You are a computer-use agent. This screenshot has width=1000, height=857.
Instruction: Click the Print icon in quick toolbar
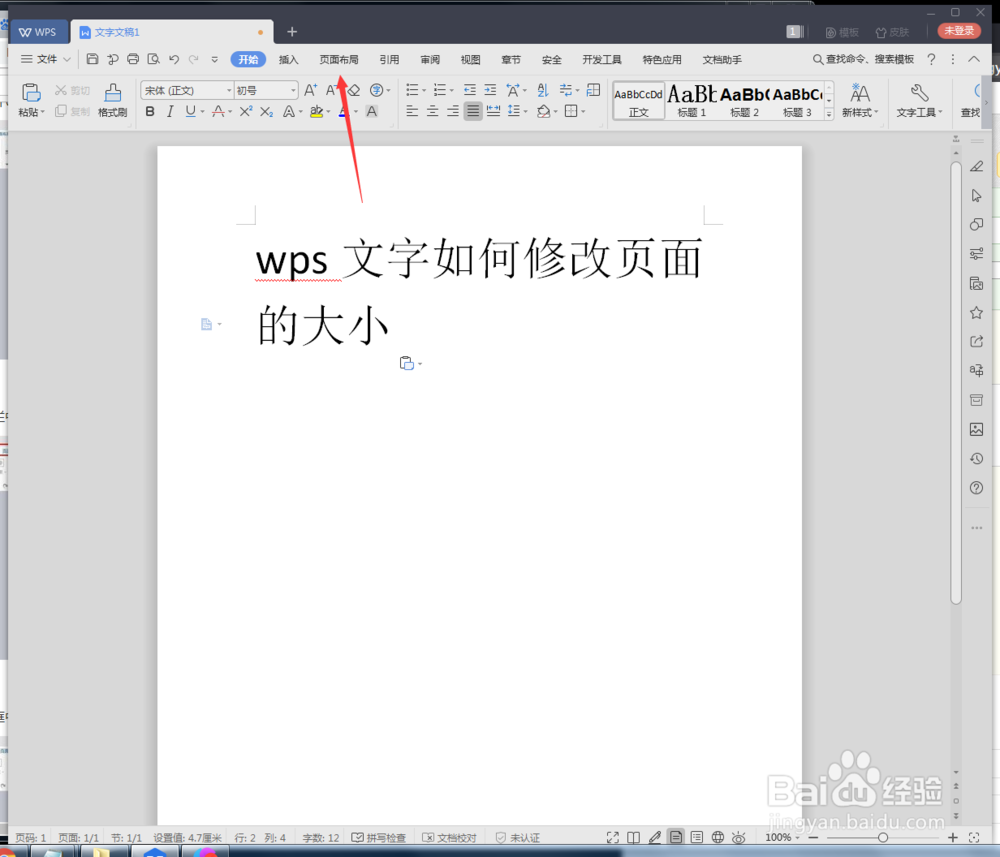click(x=133, y=59)
